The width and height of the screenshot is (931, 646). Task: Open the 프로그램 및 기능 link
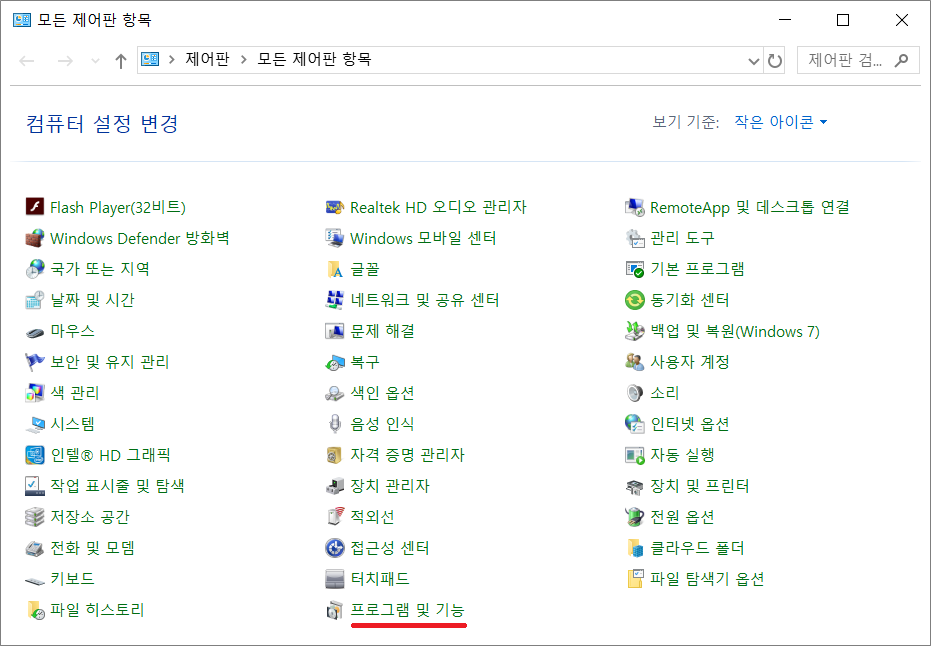pyautogui.click(x=407, y=610)
